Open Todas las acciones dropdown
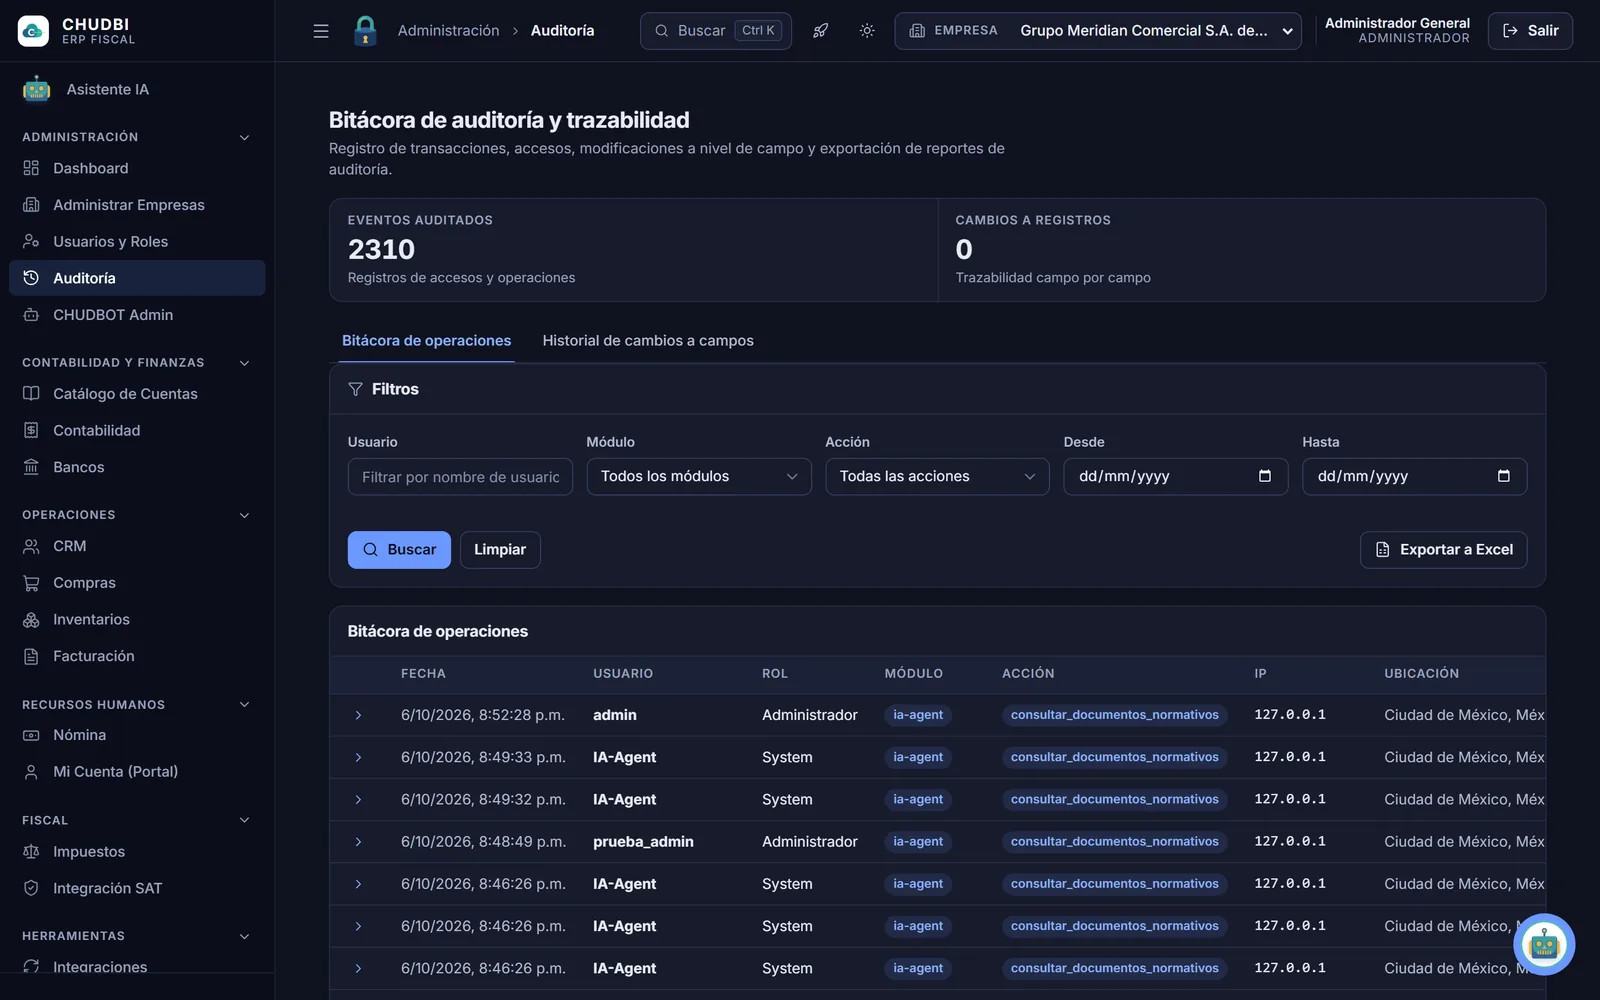 point(937,477)
